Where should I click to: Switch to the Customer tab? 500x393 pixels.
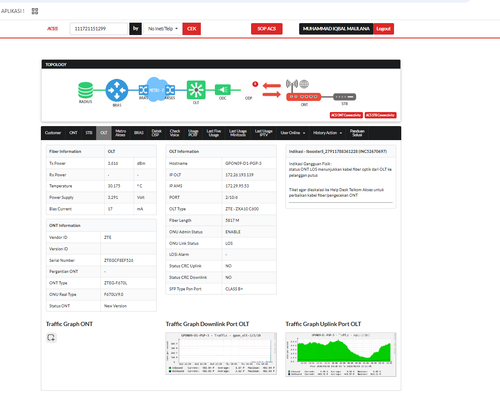(53, 133)
